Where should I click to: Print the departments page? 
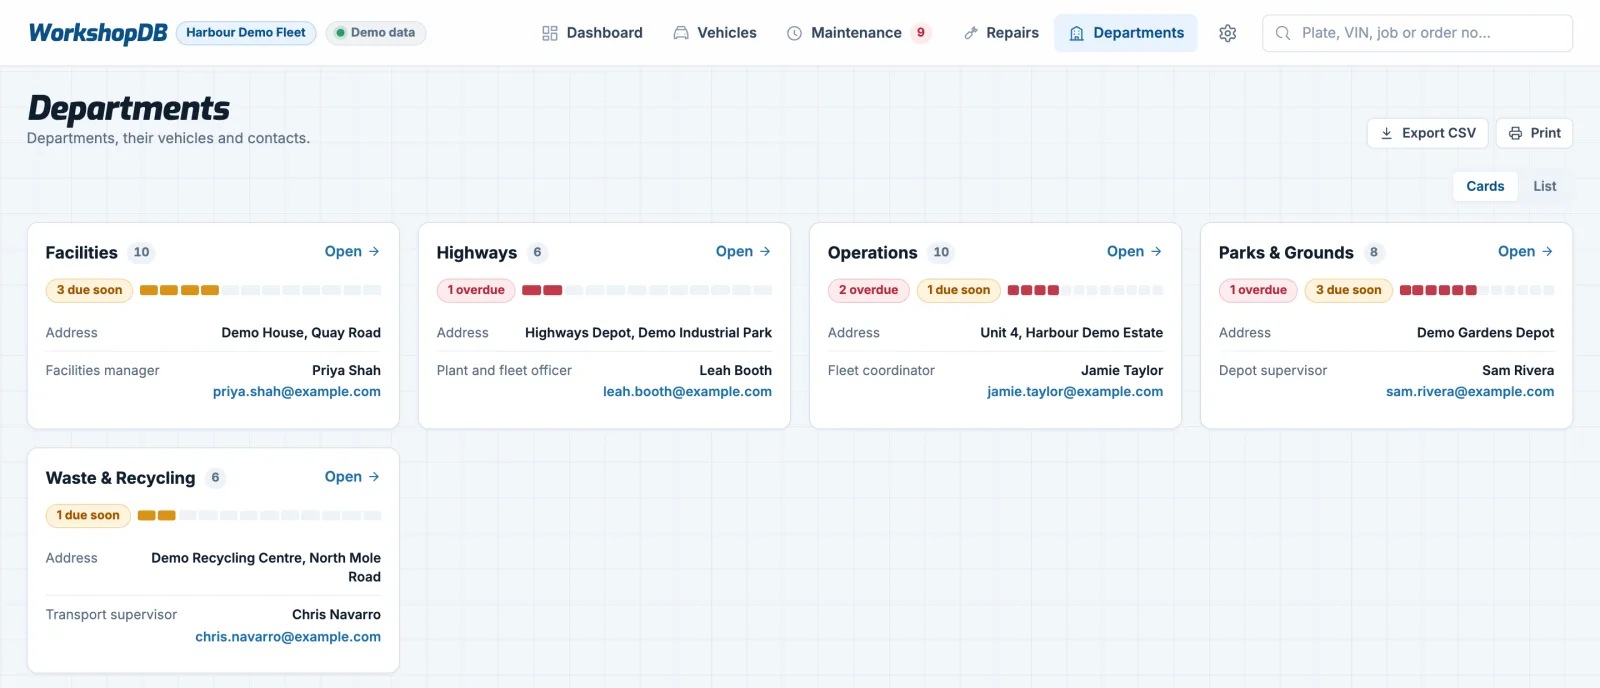(1534, 133)
